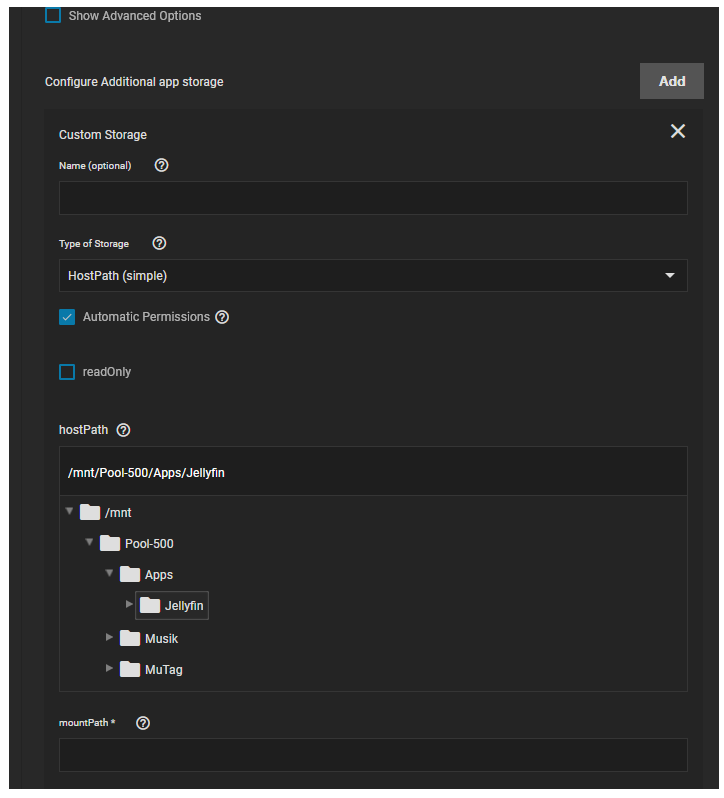Click Add button for additional app storage
The height and width of the screenshot is (798, 724).
click(x=671, y=81)
